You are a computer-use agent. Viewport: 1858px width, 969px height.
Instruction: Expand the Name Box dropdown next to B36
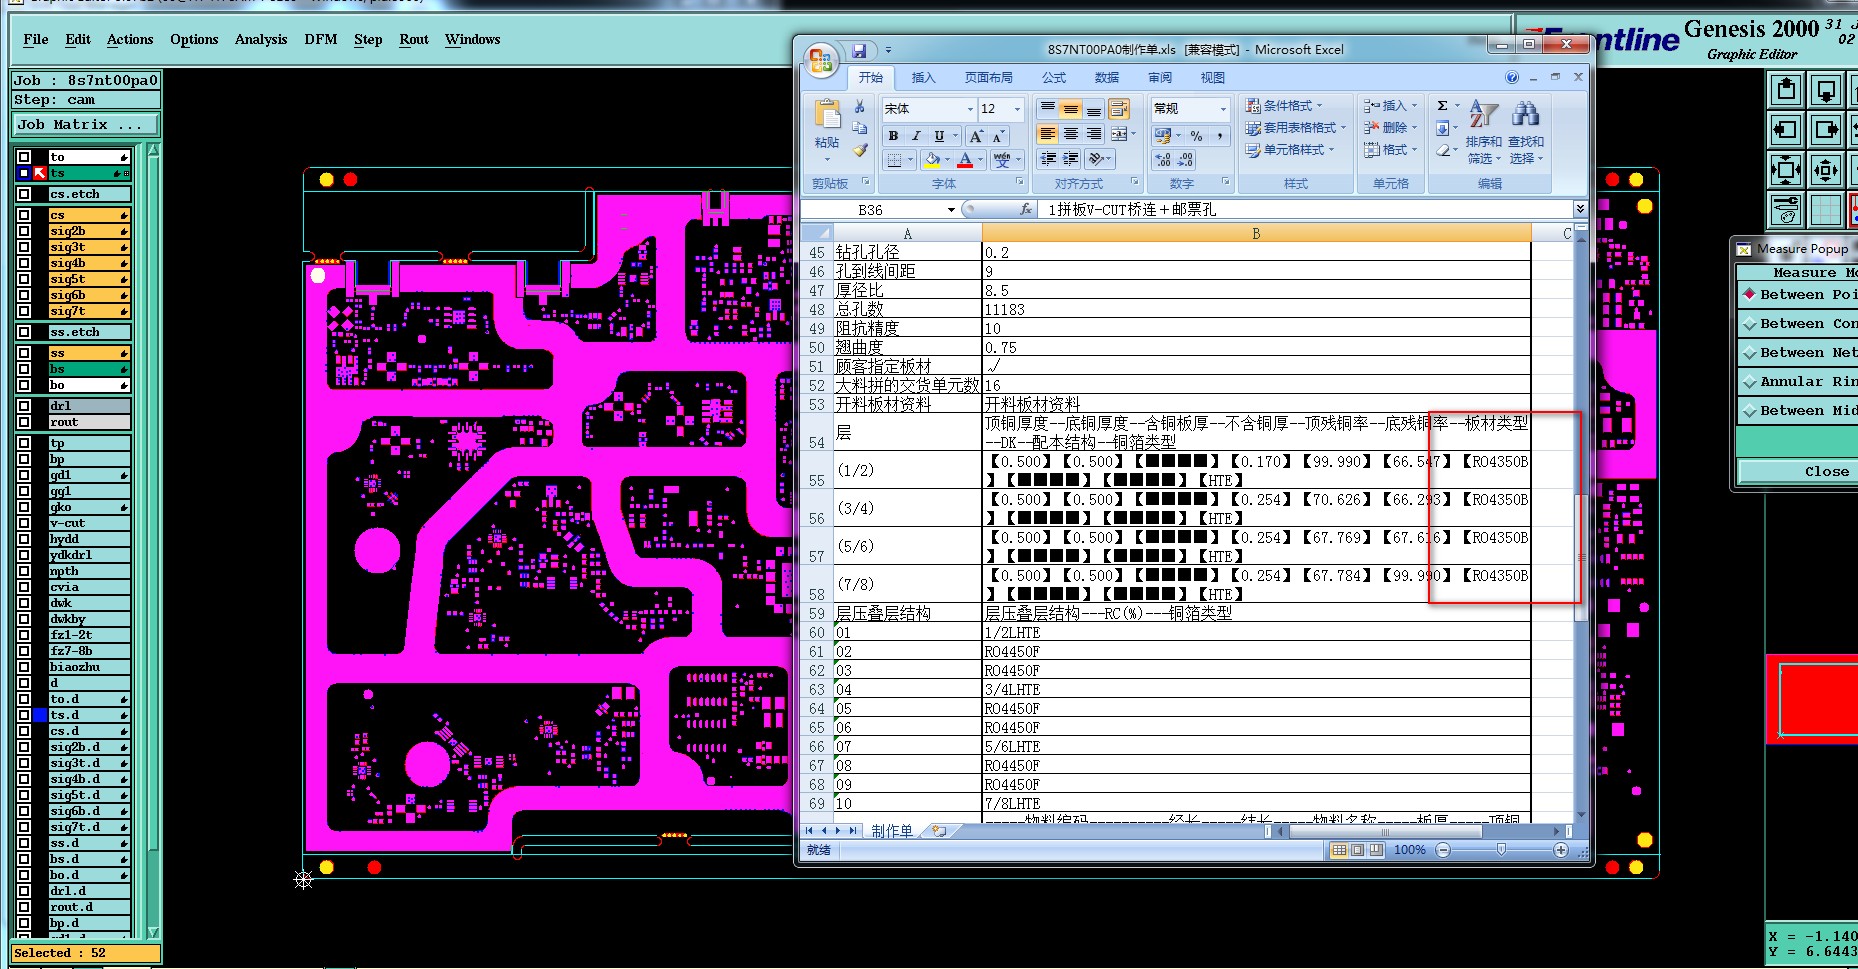pos(951,210)
